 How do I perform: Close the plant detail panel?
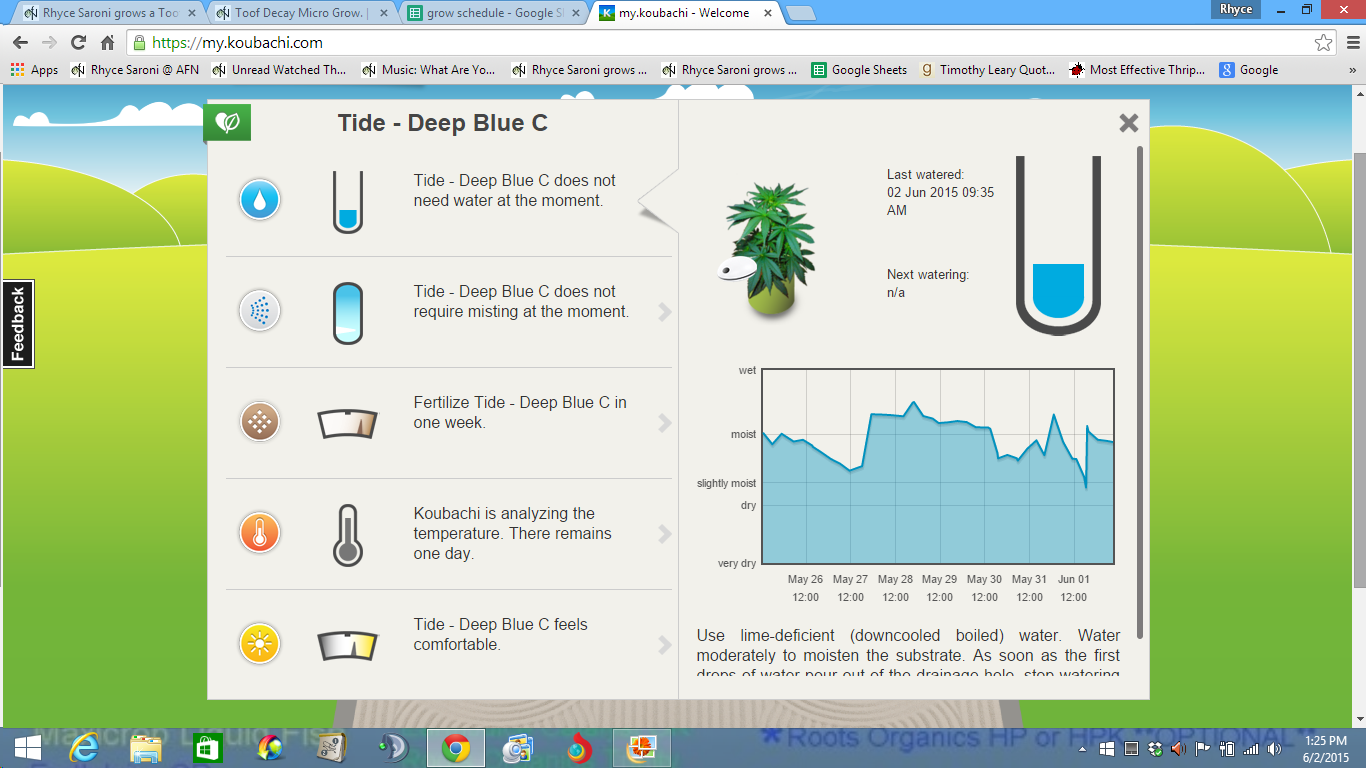pyautogui.click(x=1129, y=123)
